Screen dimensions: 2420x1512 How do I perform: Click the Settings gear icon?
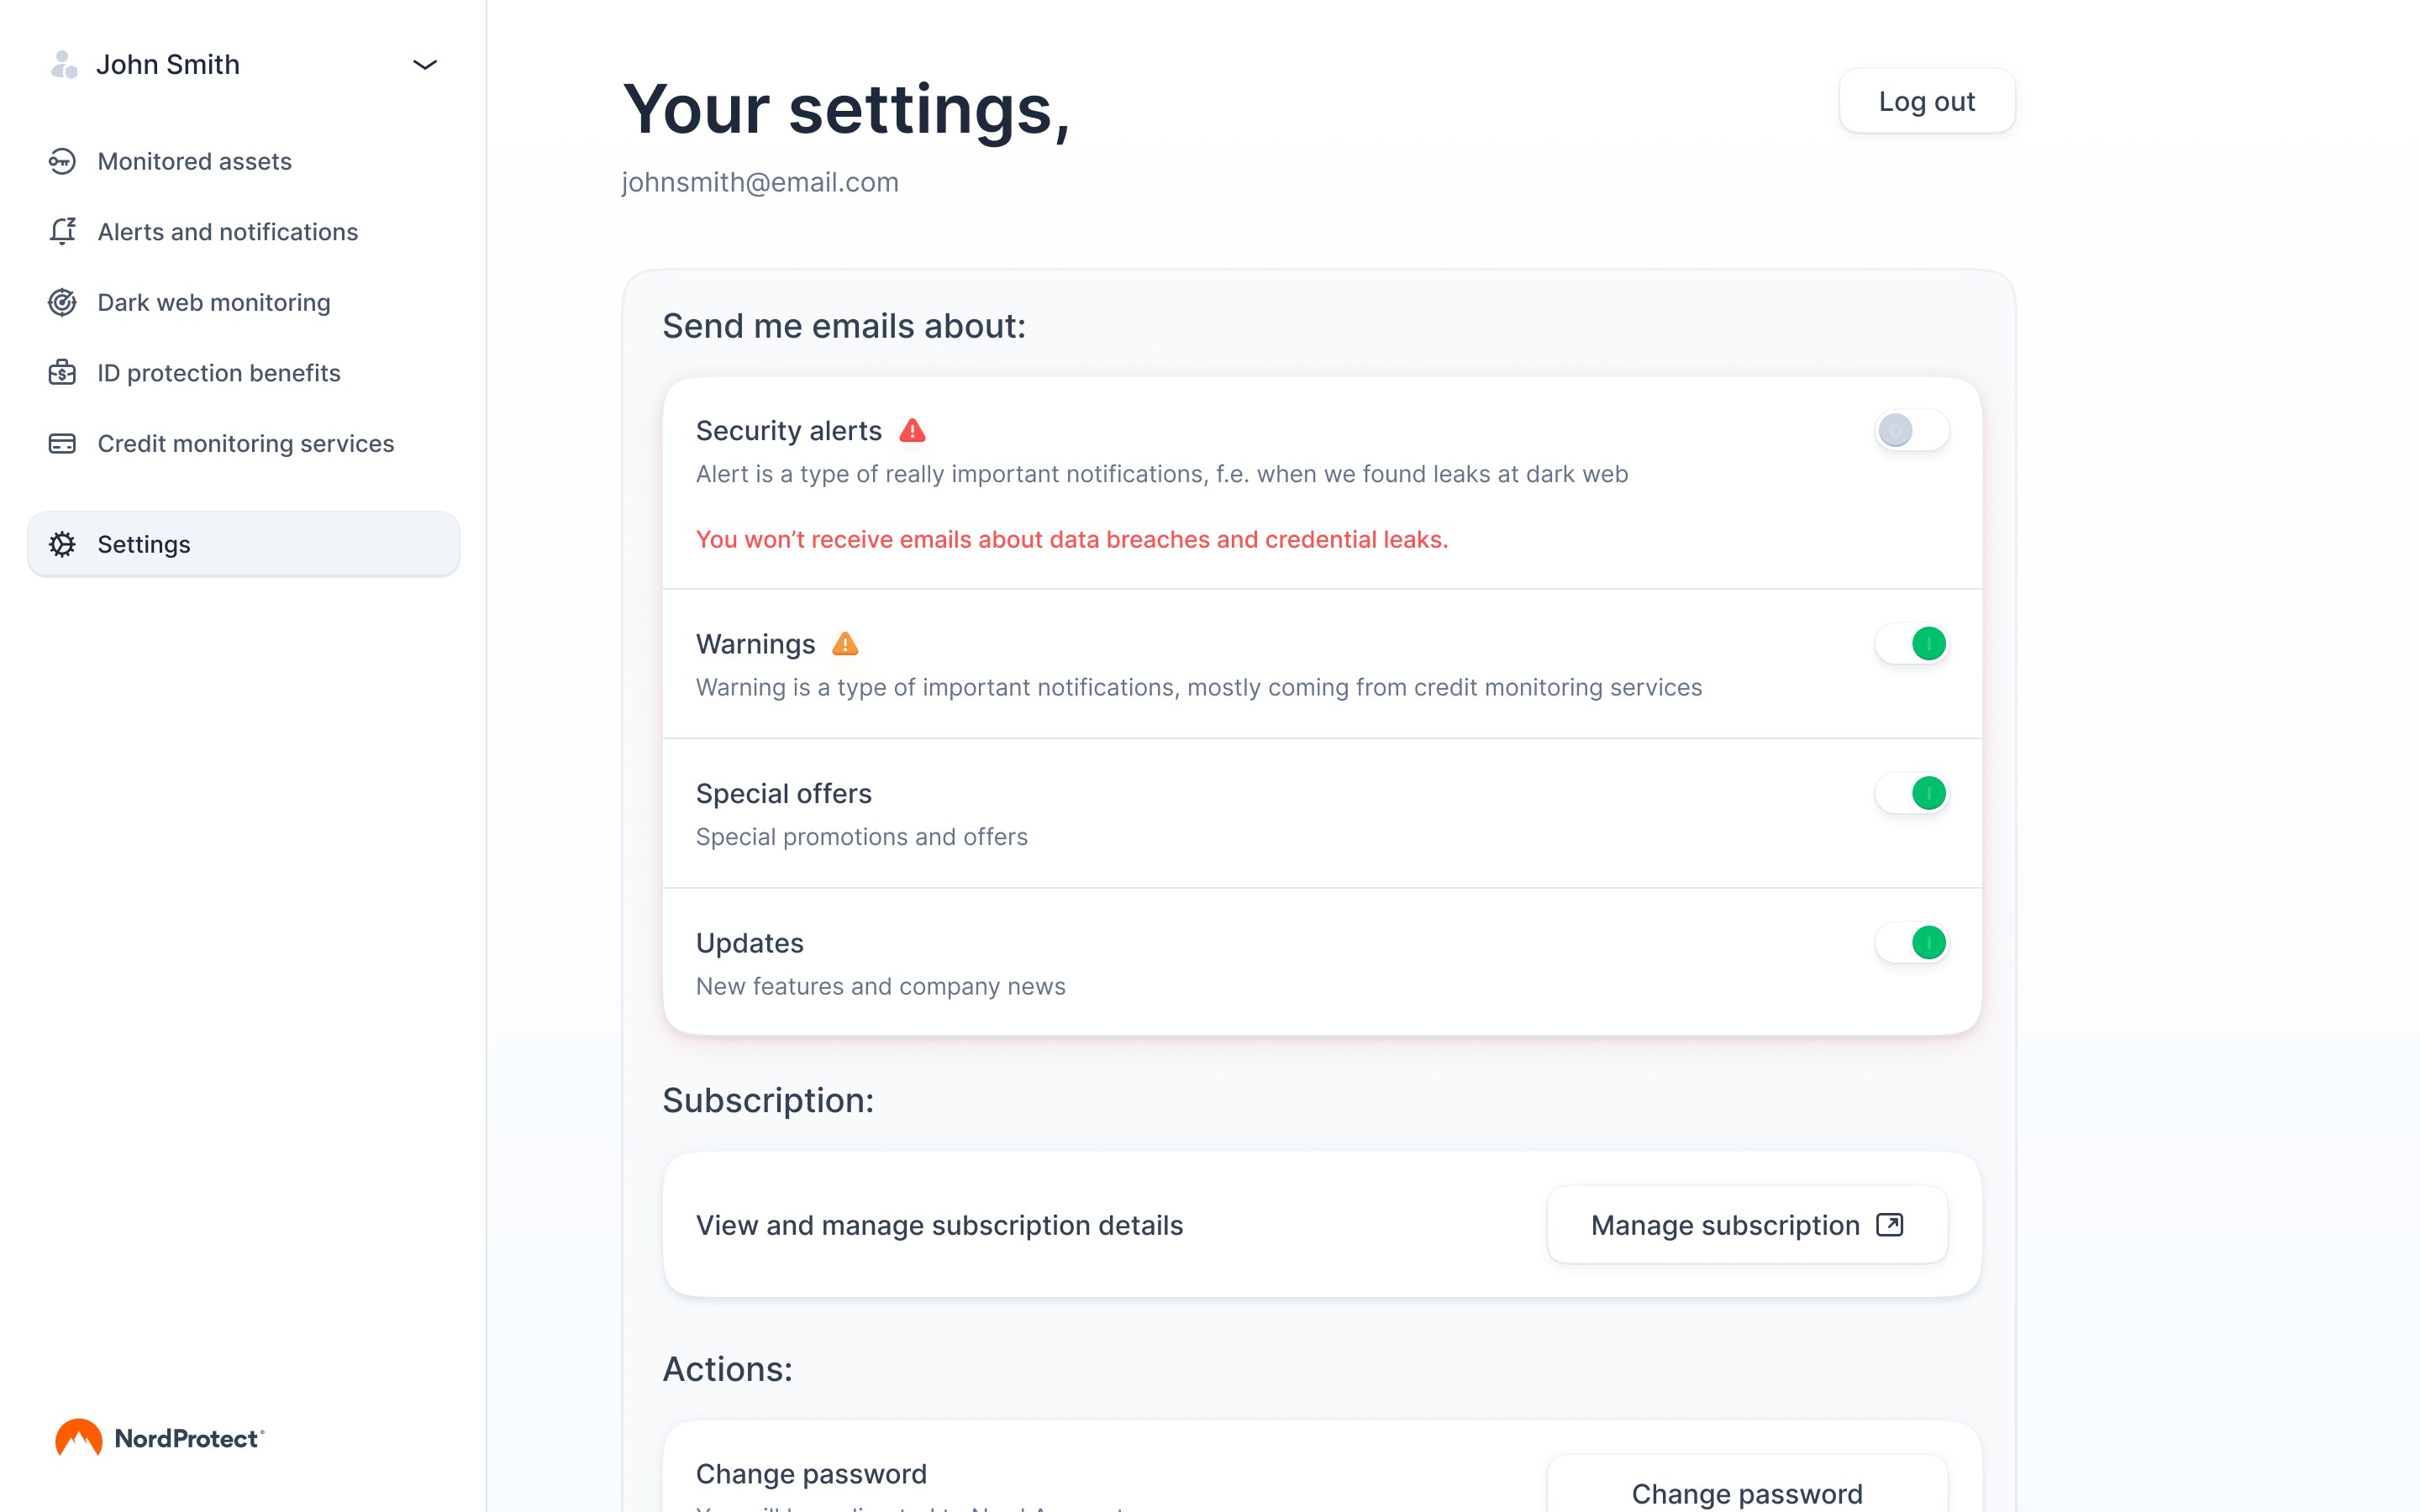[62, 545]
